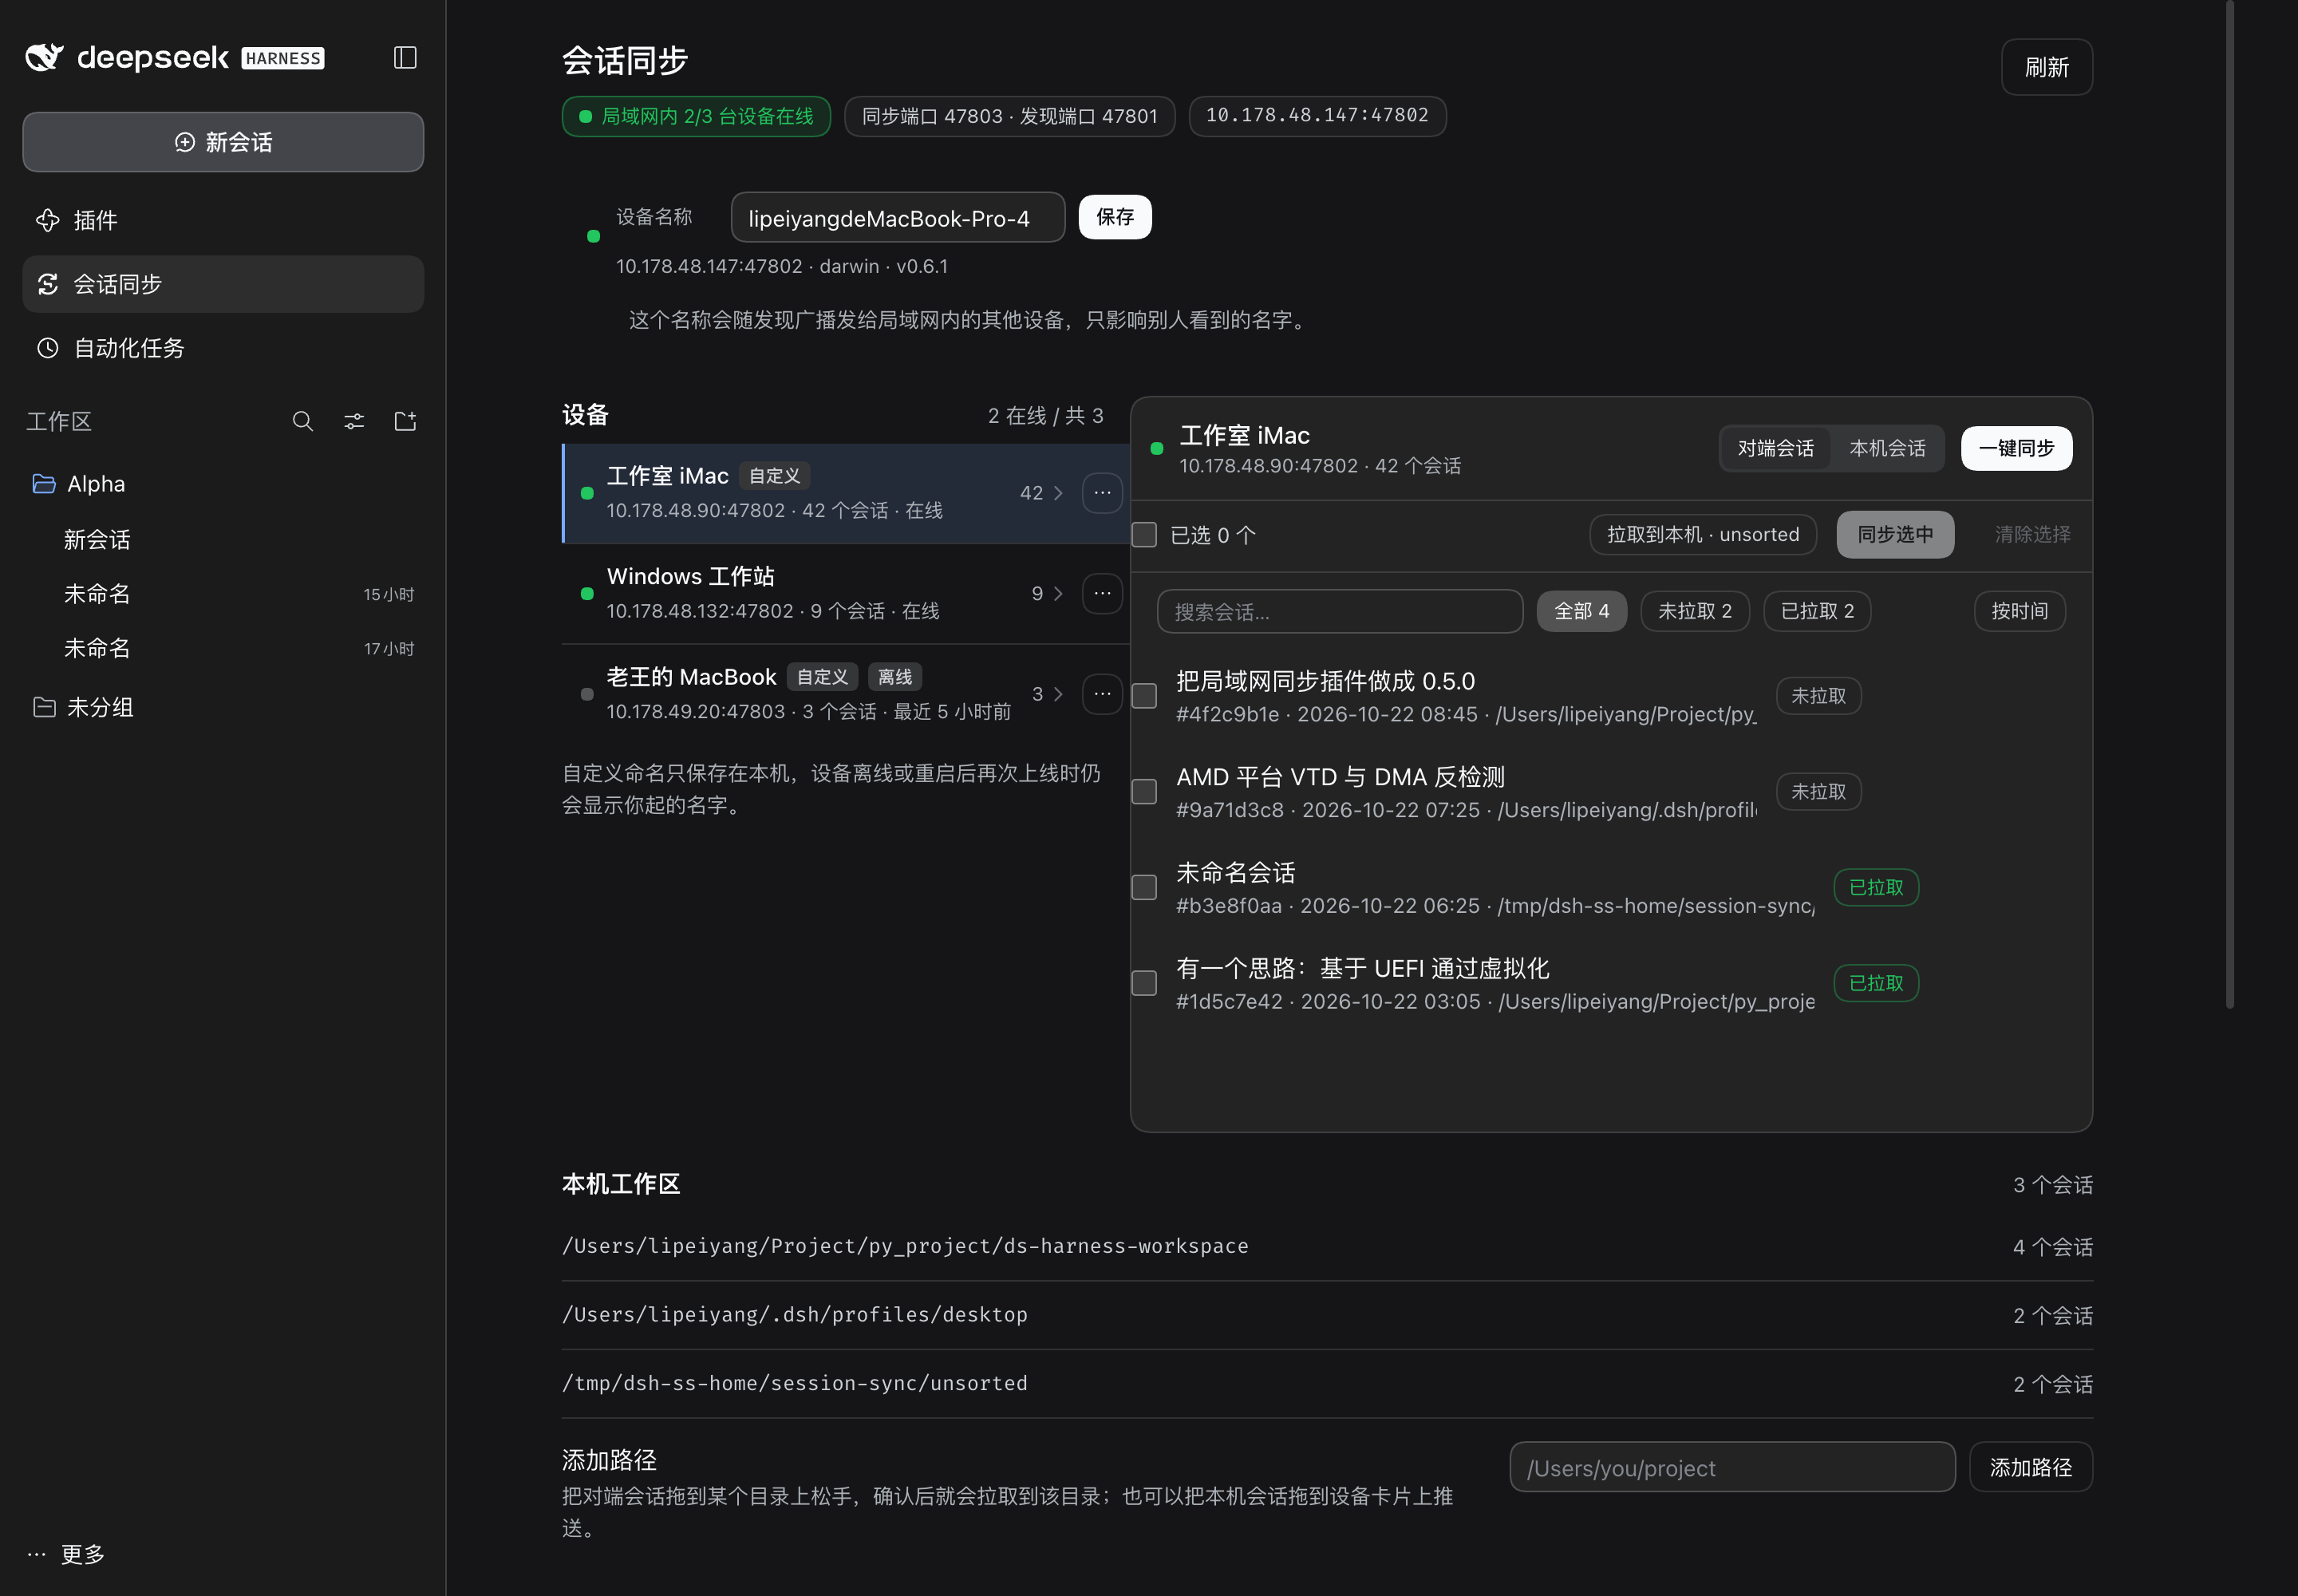
Task: Click the 一键同步 button
Action: 2016,448
